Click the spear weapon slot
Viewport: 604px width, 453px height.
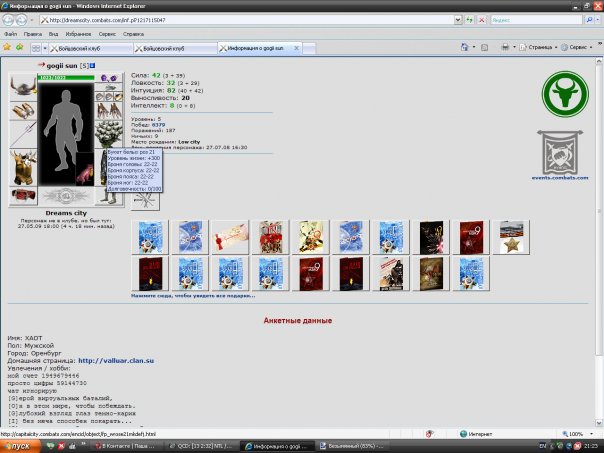[23, 135]
